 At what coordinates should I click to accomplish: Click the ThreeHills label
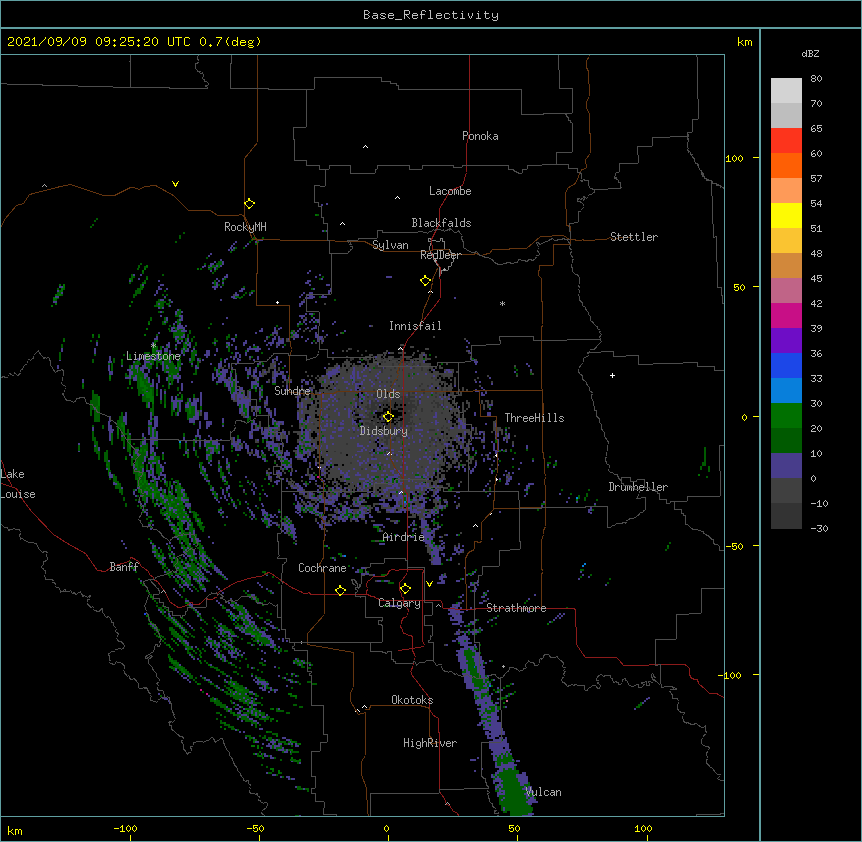534,418
